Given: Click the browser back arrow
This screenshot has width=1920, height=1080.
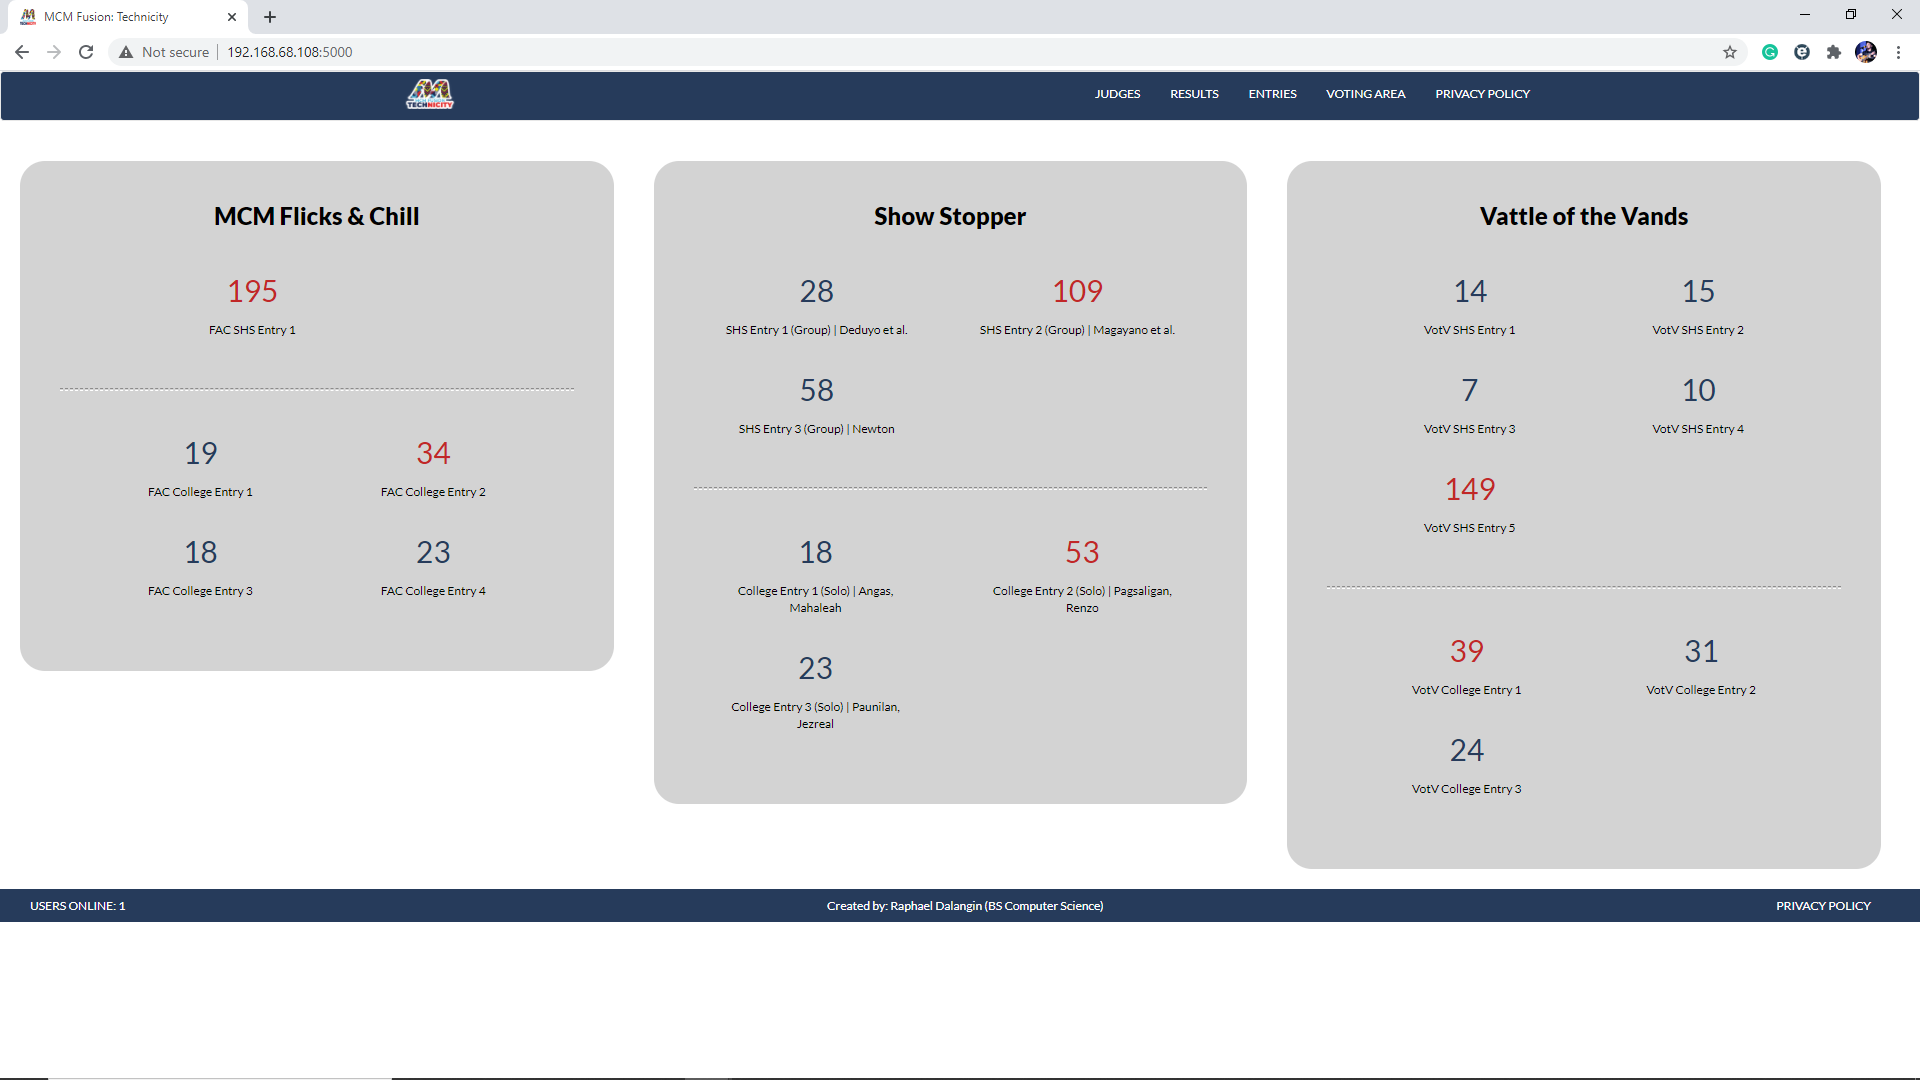Looking at the screenshot, I should point(21,52).
